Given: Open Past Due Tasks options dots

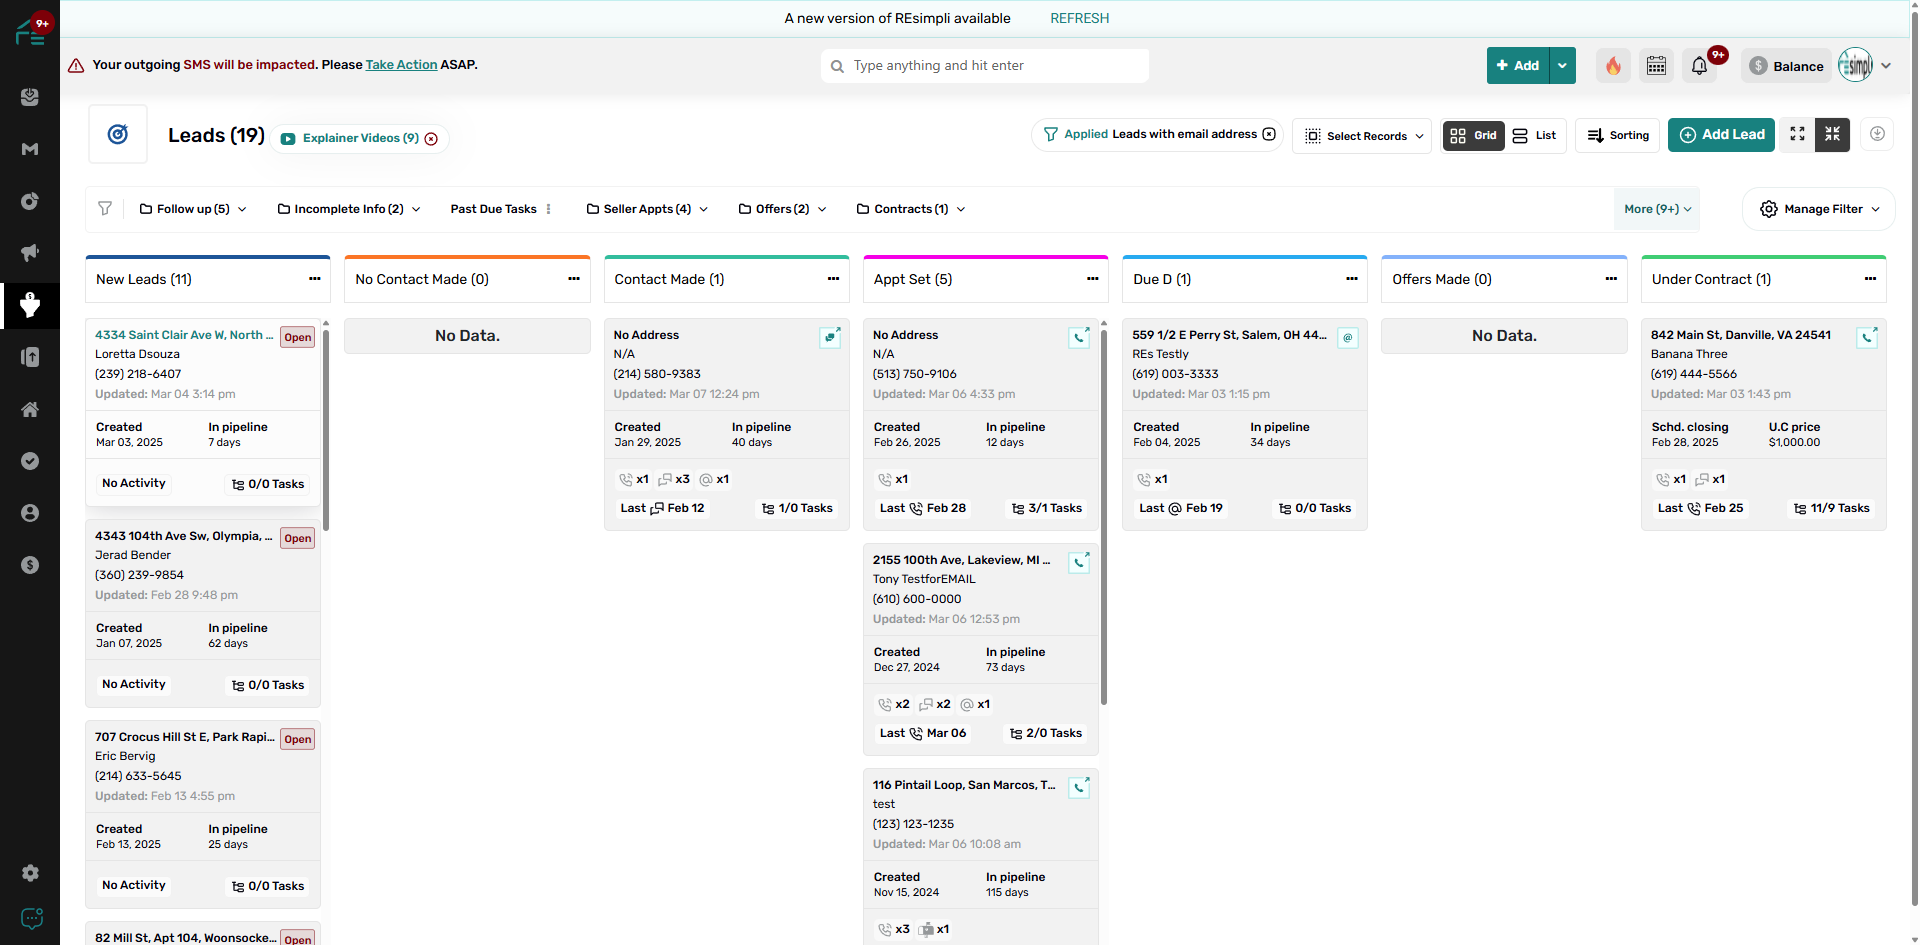Looking at the screenshot, I should click(548, 209).
